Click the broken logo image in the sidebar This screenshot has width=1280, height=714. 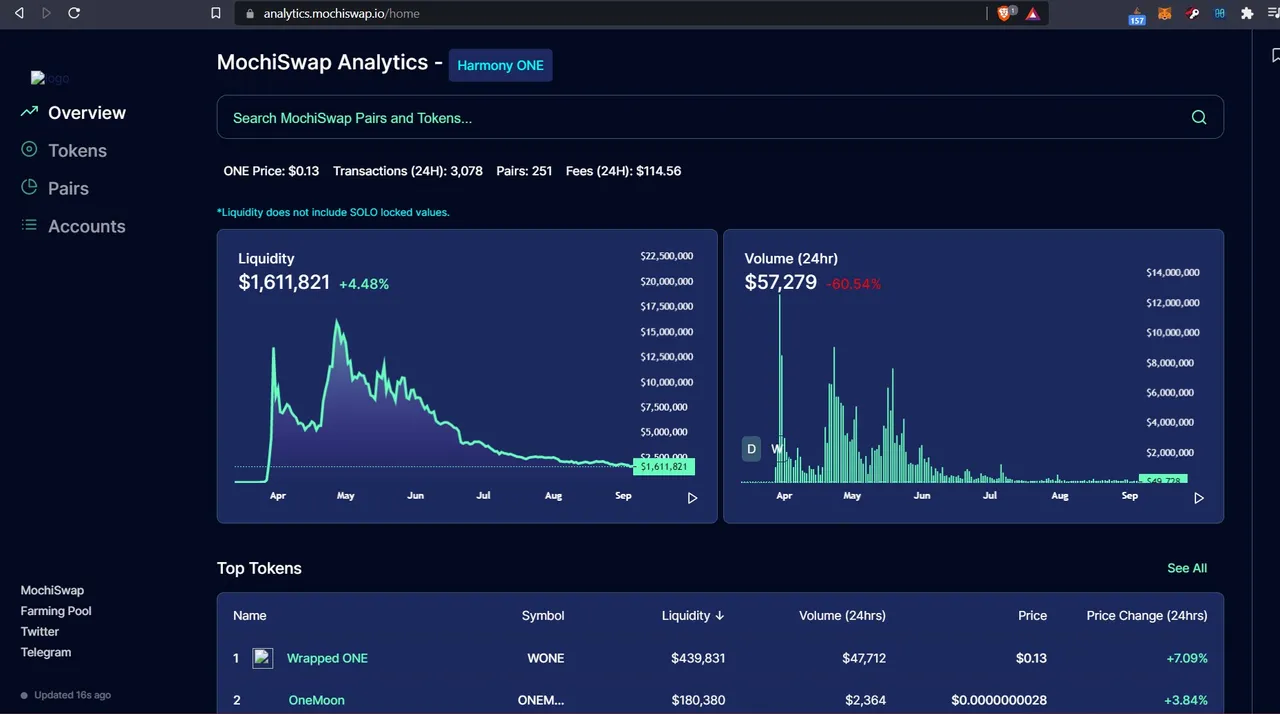pos(49,78)
